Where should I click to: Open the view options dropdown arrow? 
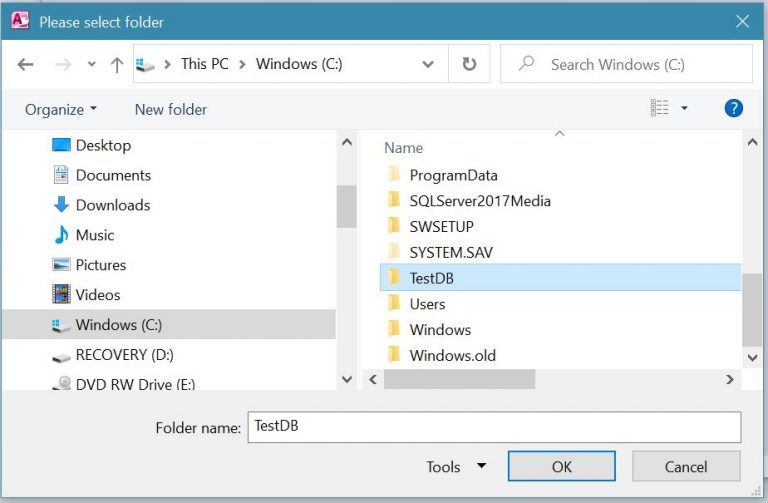[684, 108]
